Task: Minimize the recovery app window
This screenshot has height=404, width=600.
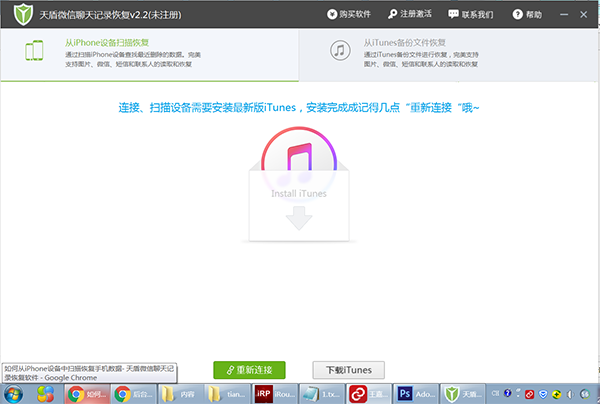Action: coord(564,15)
